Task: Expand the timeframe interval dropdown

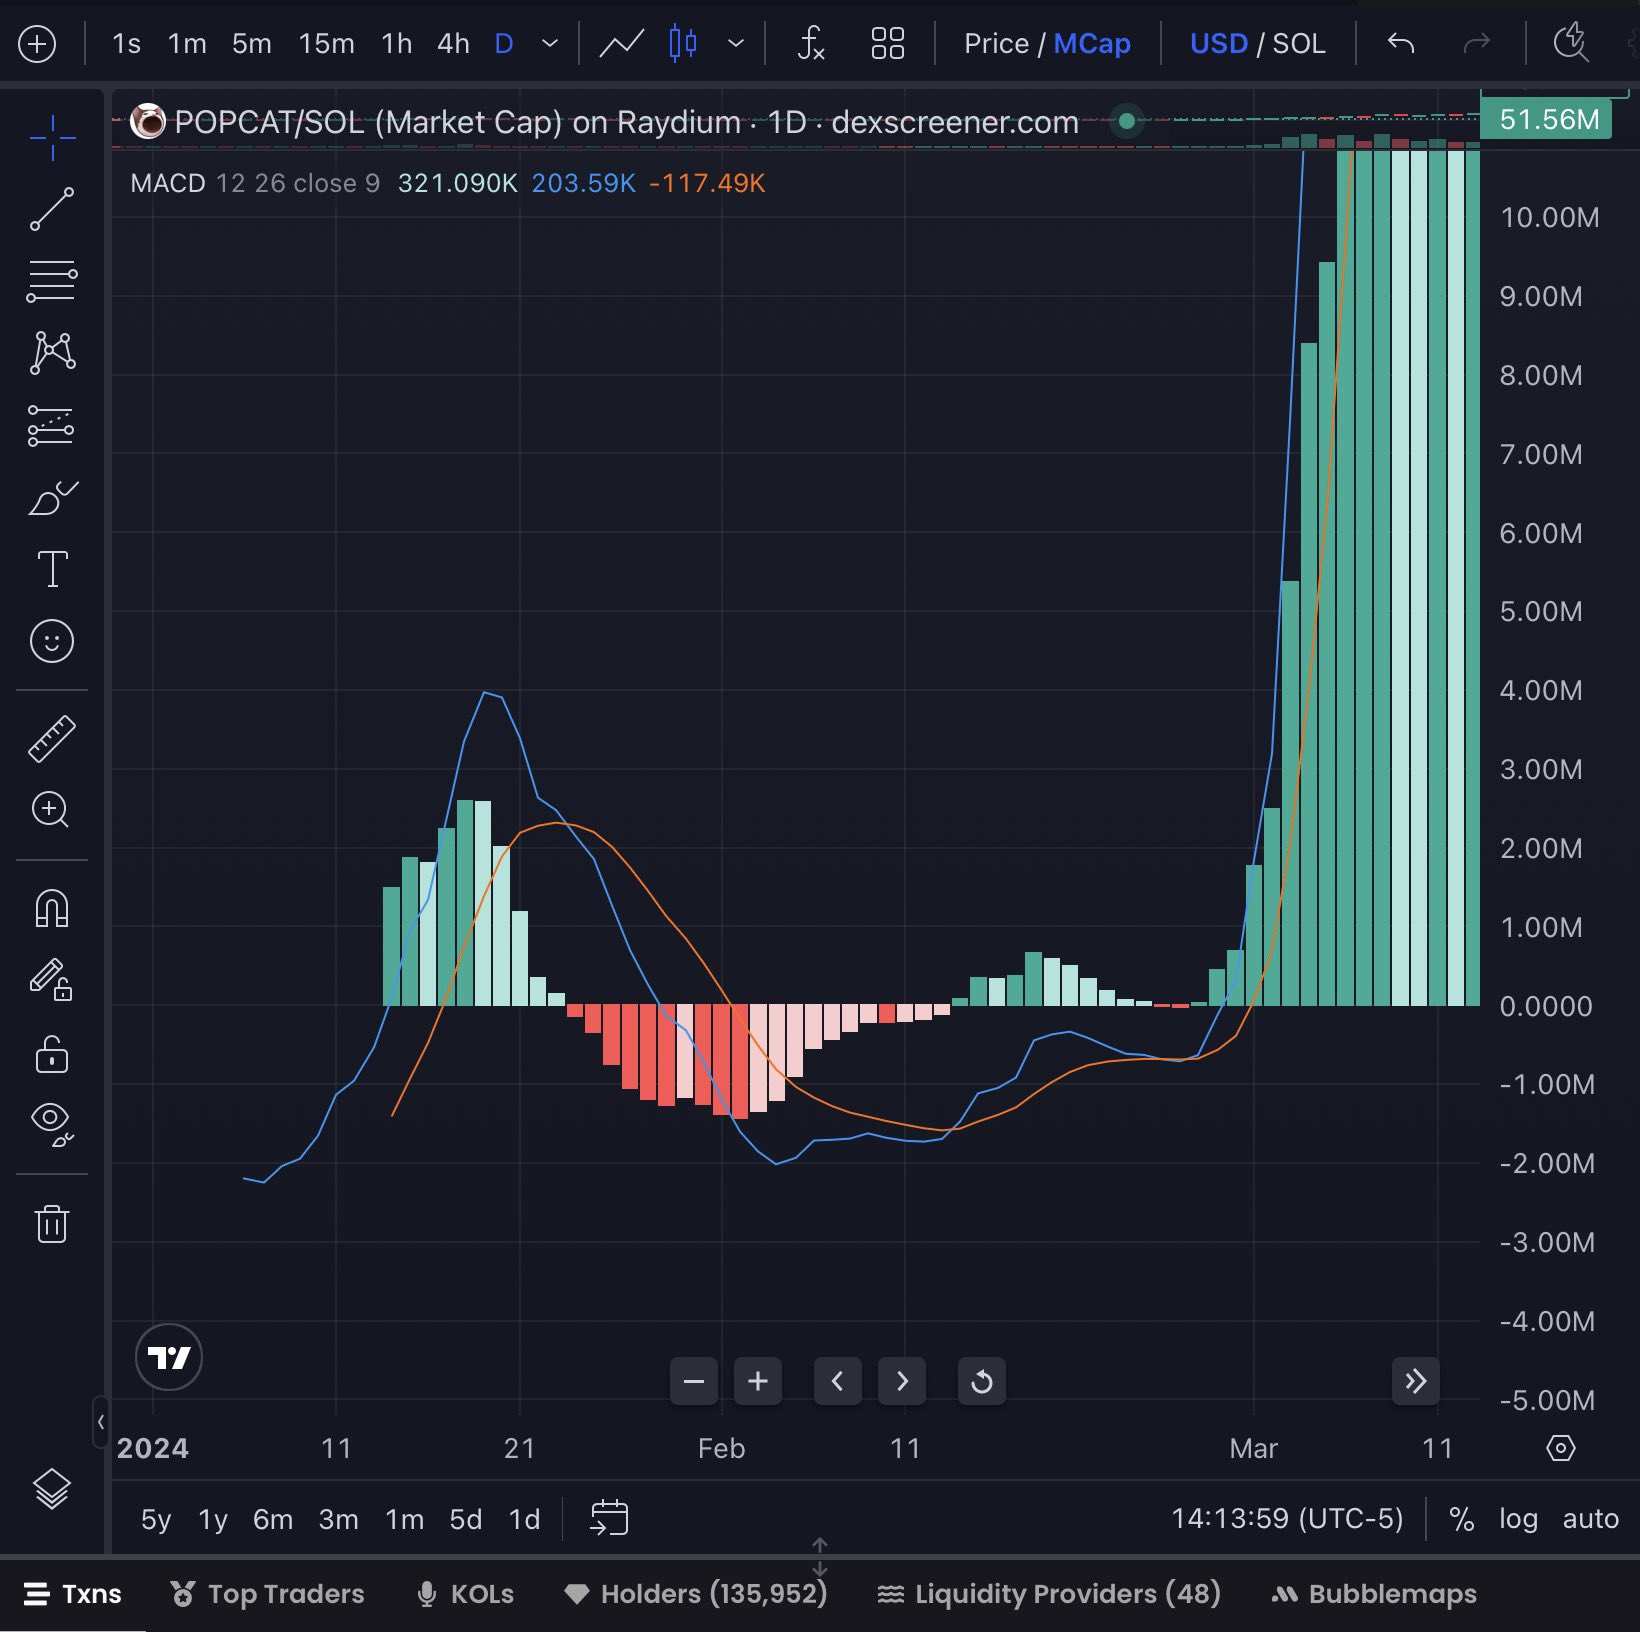Action: pyautogui.click(x=549, y=44)
